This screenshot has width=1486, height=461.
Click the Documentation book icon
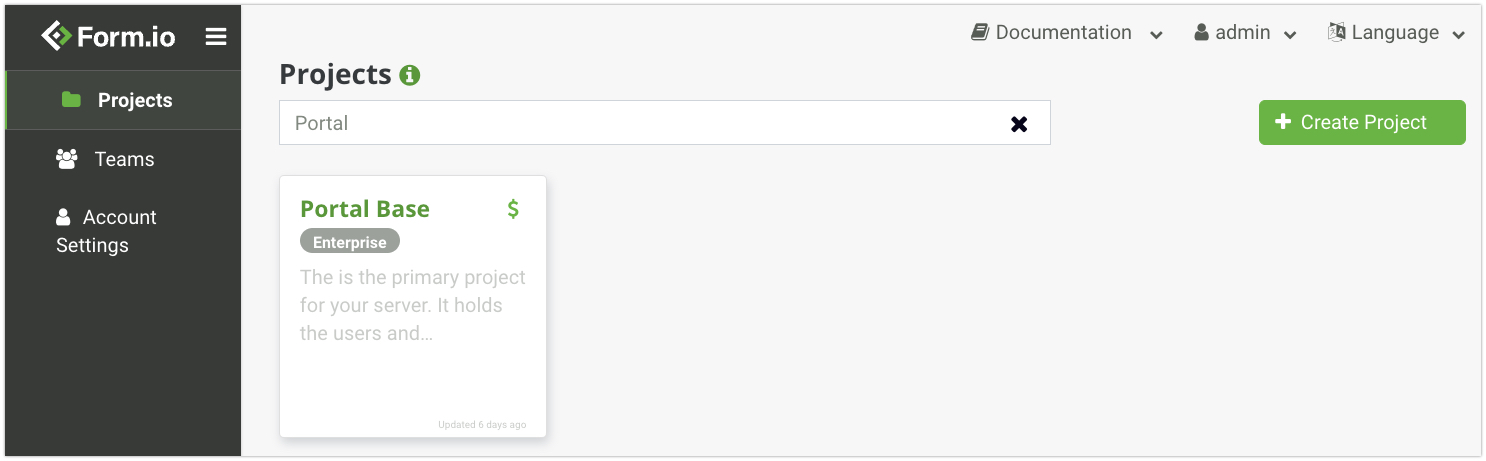980,33
